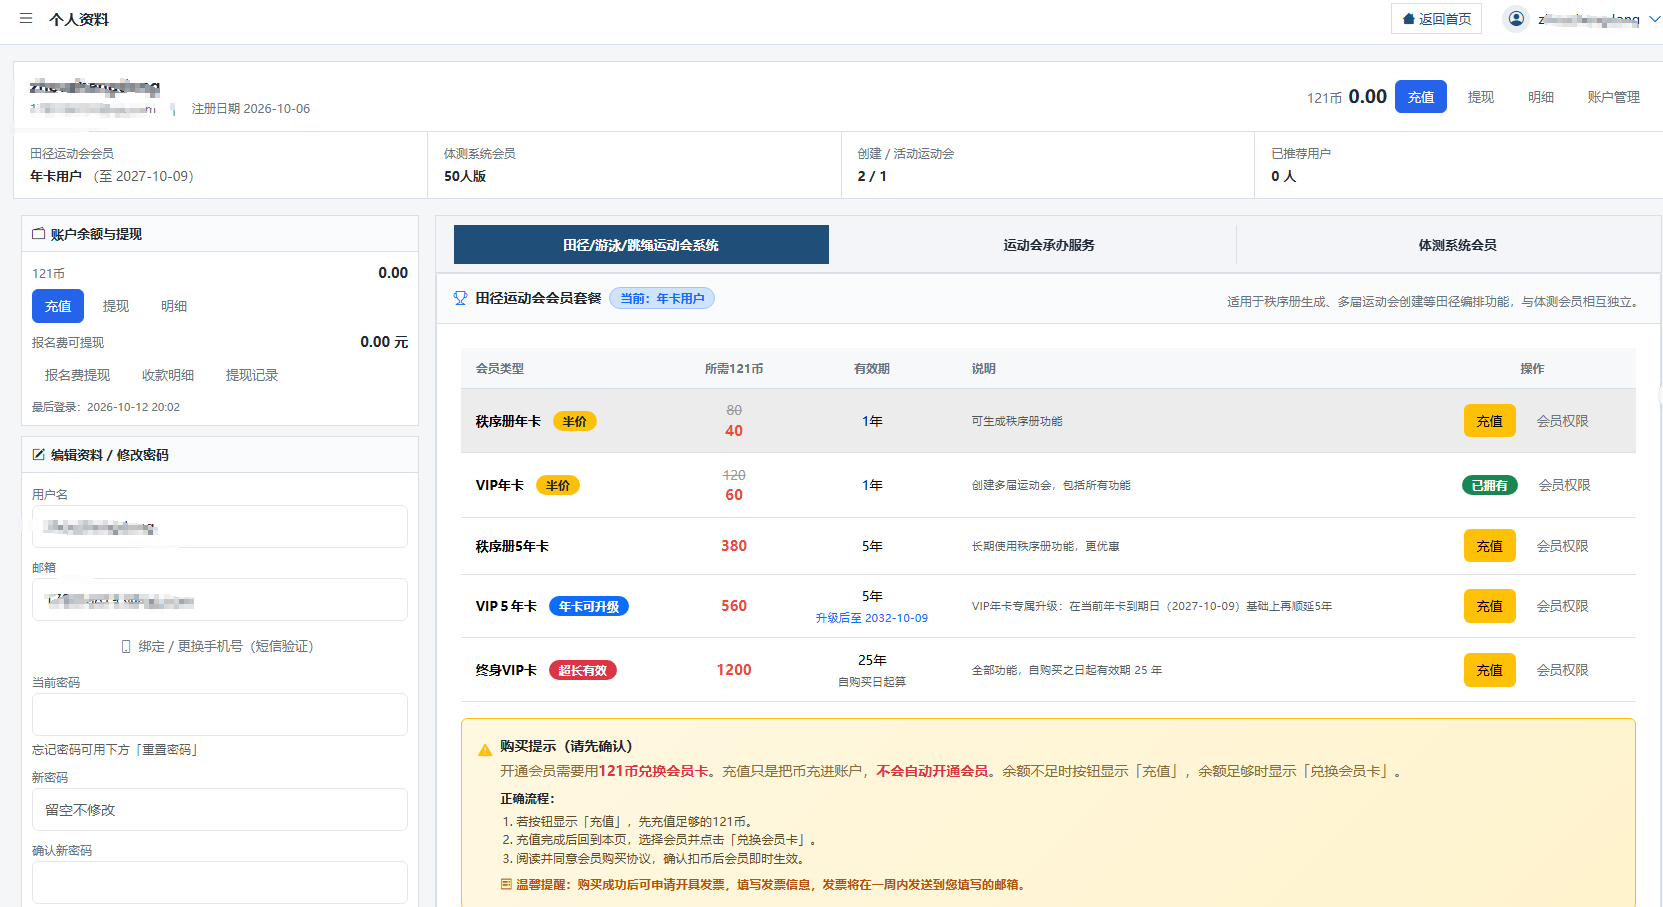The image size is (1663, 907).
Task: Switch to 田径/游泳/跳绳运动会系统 tab
Action: pyautogui.click(x=641, y=245)
